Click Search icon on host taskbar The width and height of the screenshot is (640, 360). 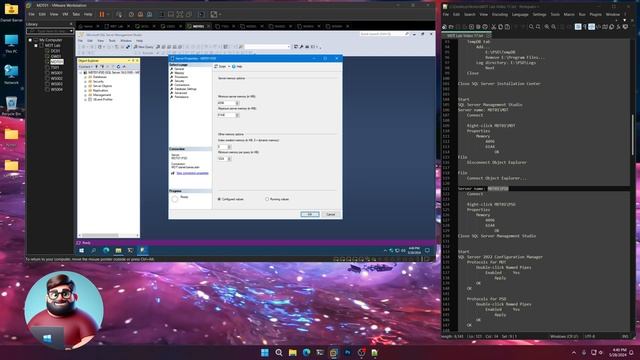(x=279, y=352)
